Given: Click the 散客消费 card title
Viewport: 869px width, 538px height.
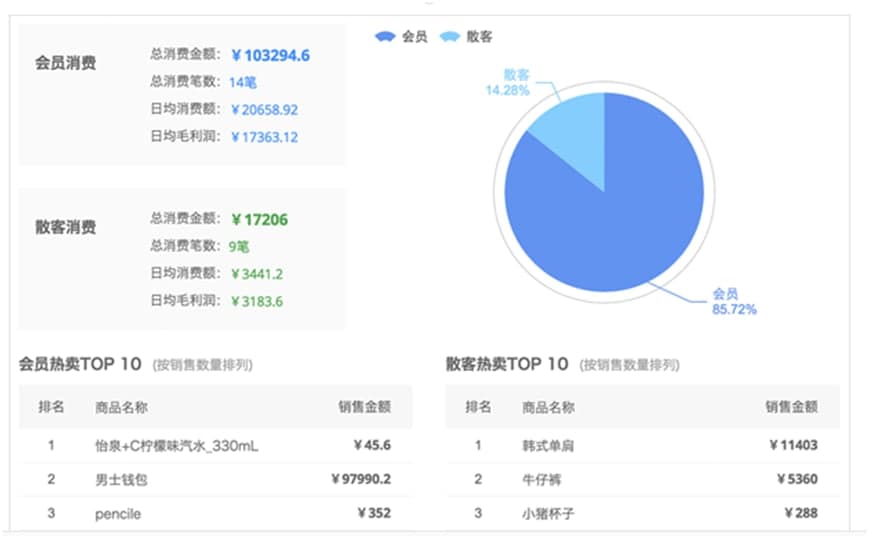Looking at the screenshot, I should click(66, 227).
